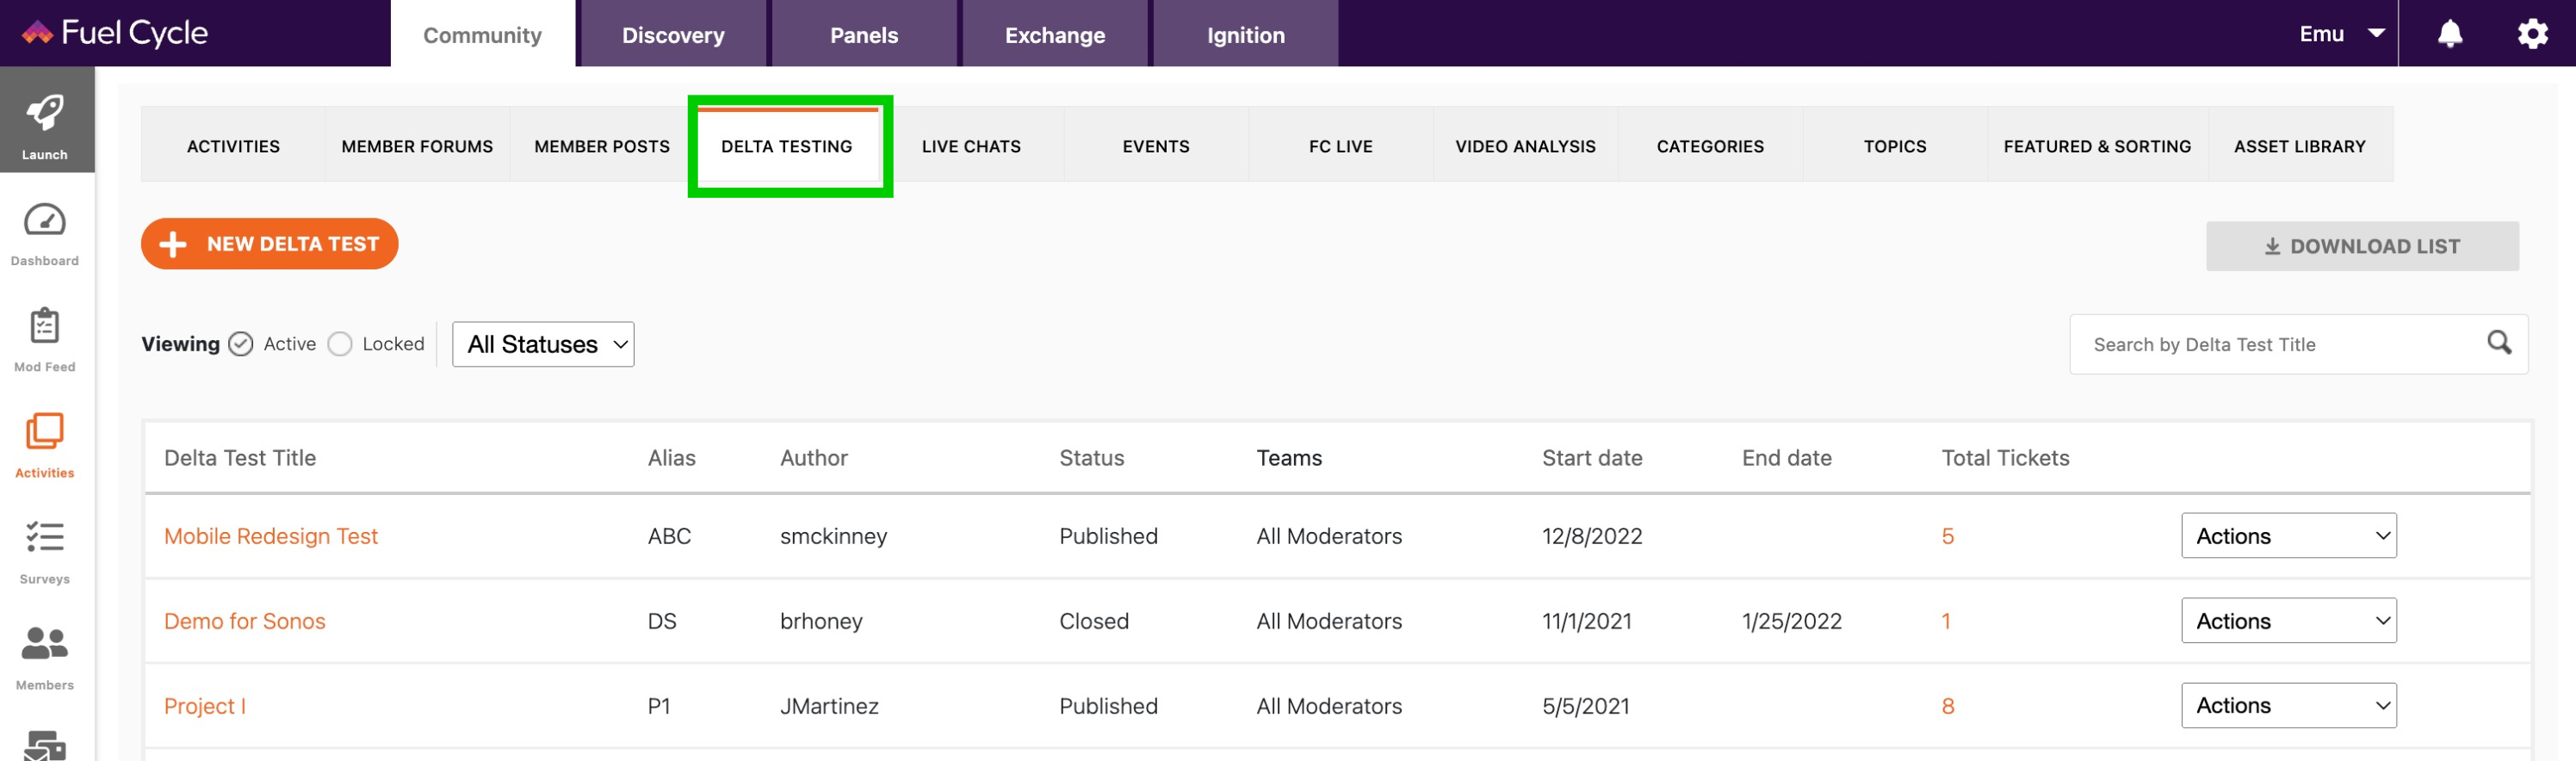2576x761 pixels.
Task: Click author brhoney cell
Action: tap(821, 621)
